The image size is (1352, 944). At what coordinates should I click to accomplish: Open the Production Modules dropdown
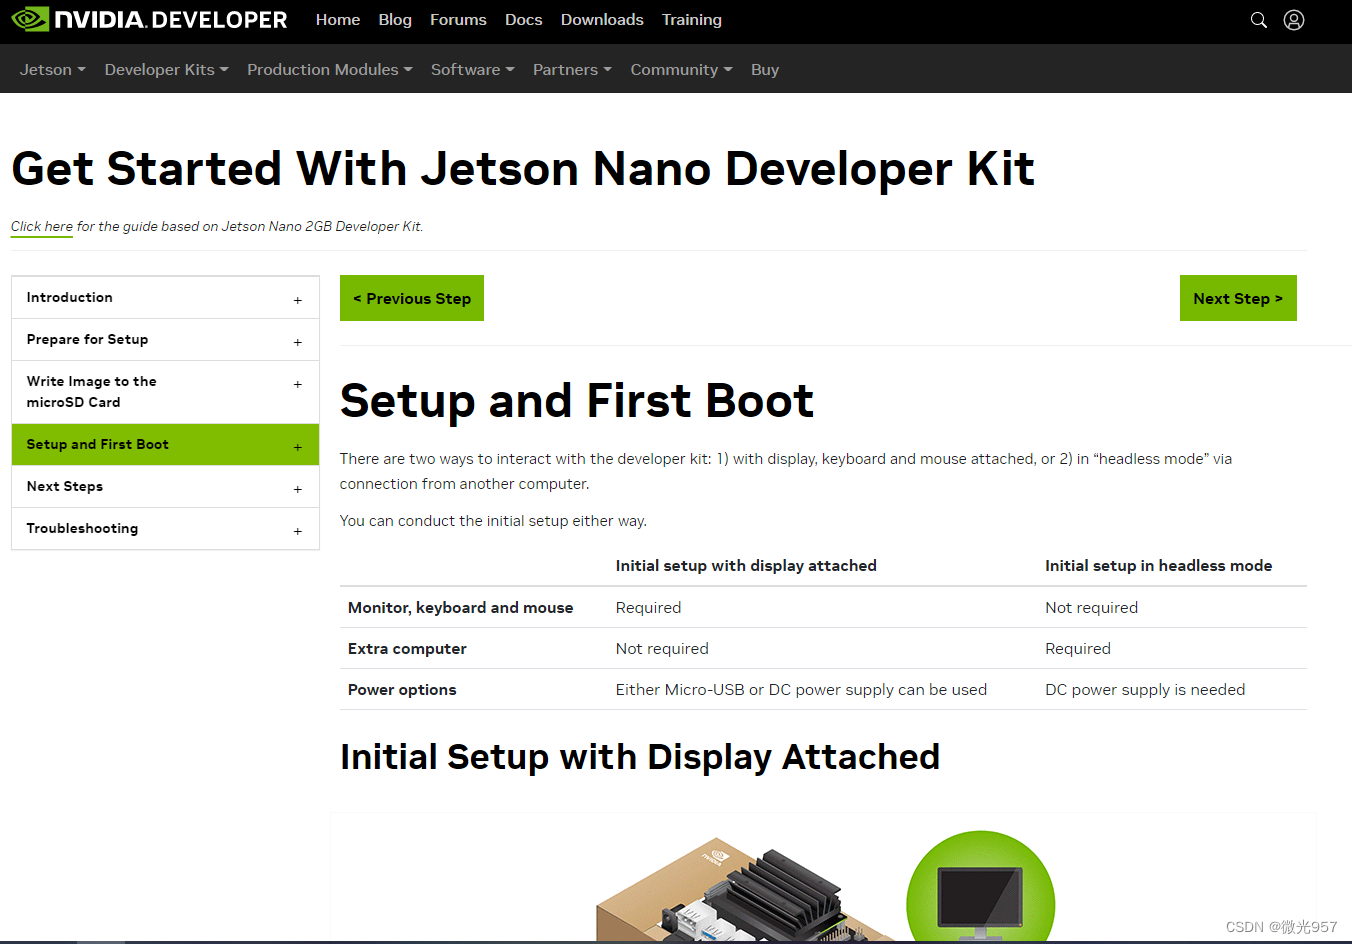[330, 69]
